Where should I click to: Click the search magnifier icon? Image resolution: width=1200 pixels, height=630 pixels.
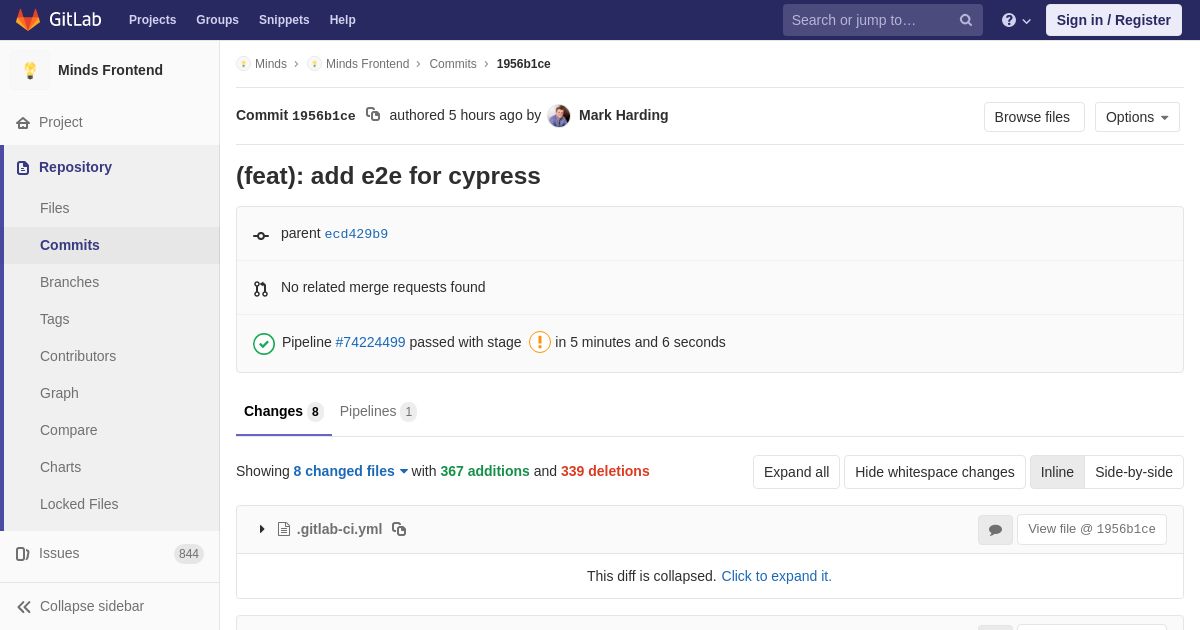966,20
